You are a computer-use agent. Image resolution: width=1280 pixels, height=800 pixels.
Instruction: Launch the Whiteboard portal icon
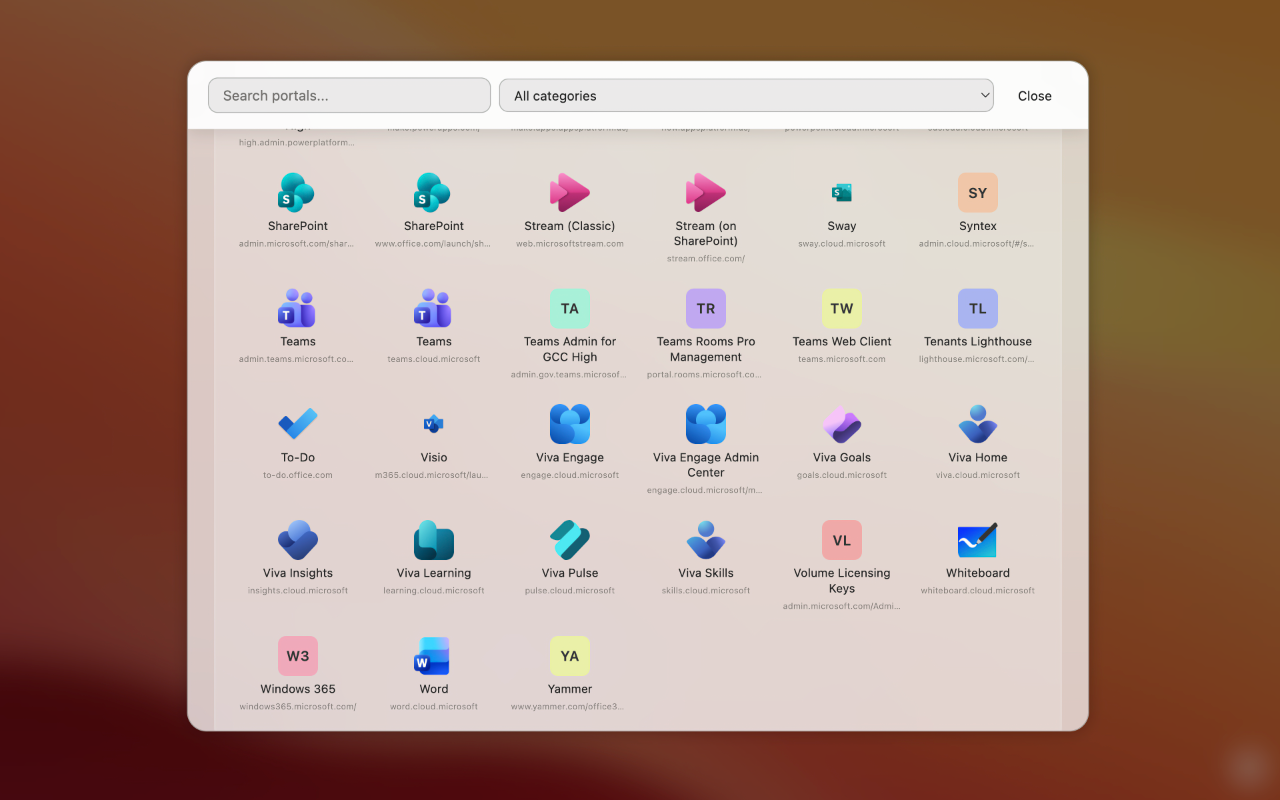pos(978,541)
